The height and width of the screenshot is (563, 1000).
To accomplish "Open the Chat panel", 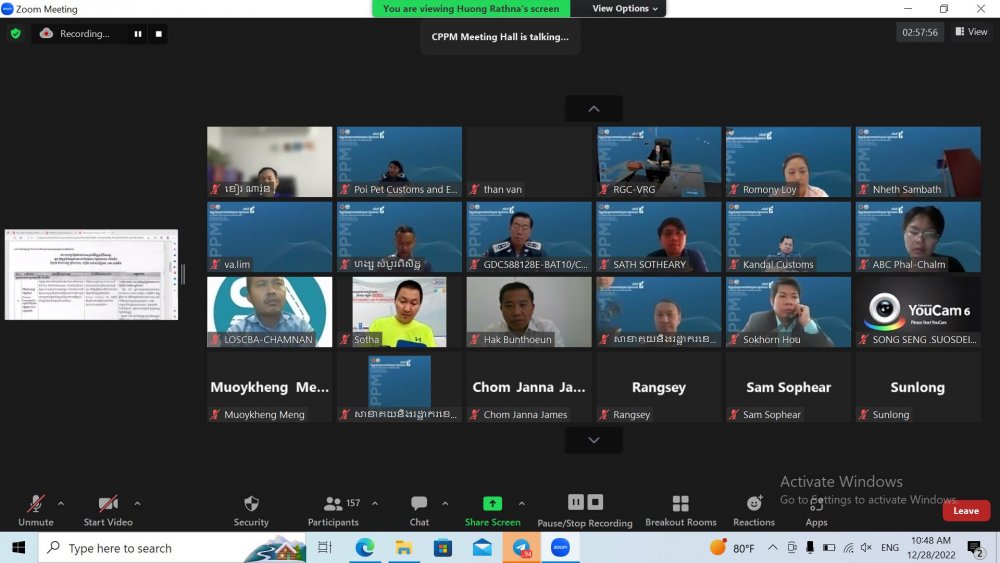I will click(x=419, y=510).
